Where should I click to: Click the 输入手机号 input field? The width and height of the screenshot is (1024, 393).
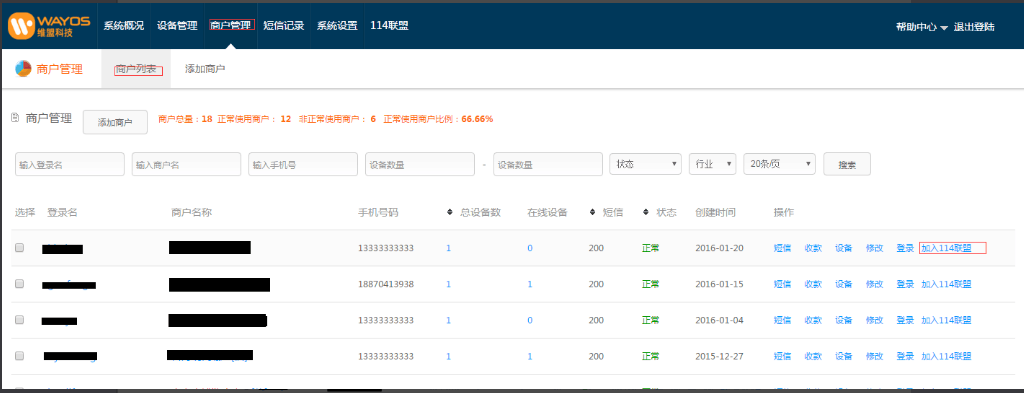[303, 165]
